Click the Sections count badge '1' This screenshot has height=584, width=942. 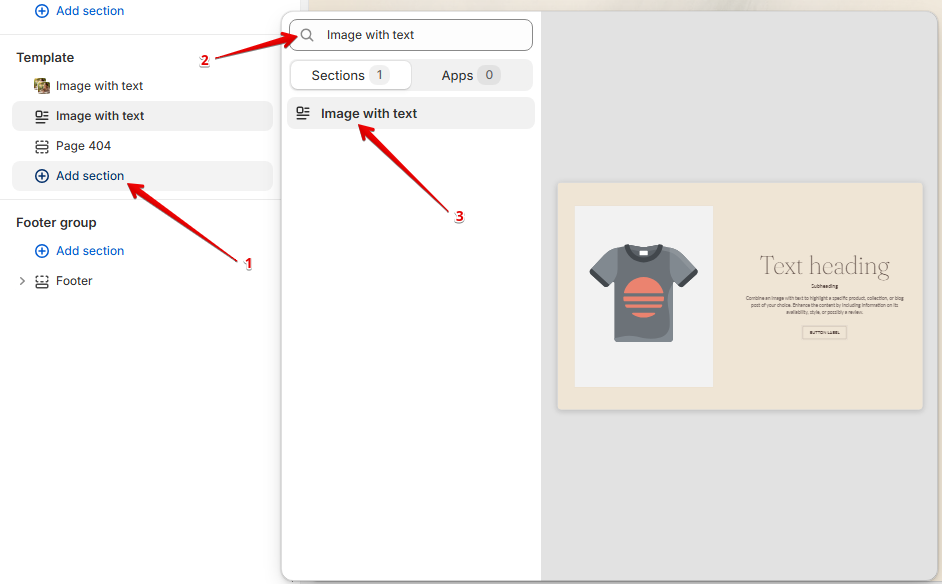[379, 75]
